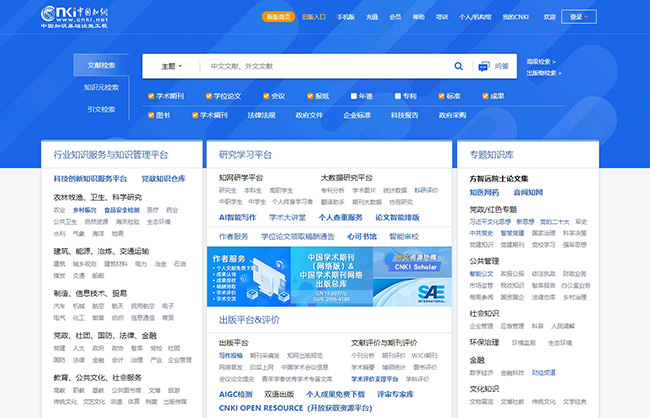Image resolution: width=650 pixels, height=418 pixels.
Task: Open 高级检索 advanced search link
Action: point(541,62)
